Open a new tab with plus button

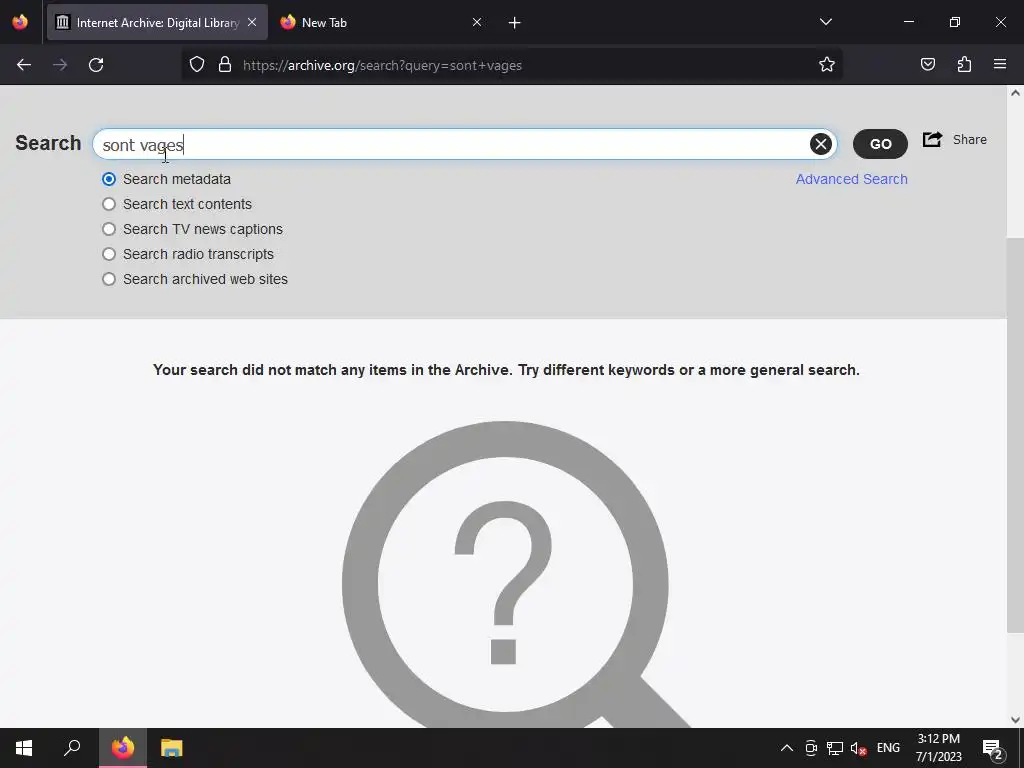coord(515,23)
